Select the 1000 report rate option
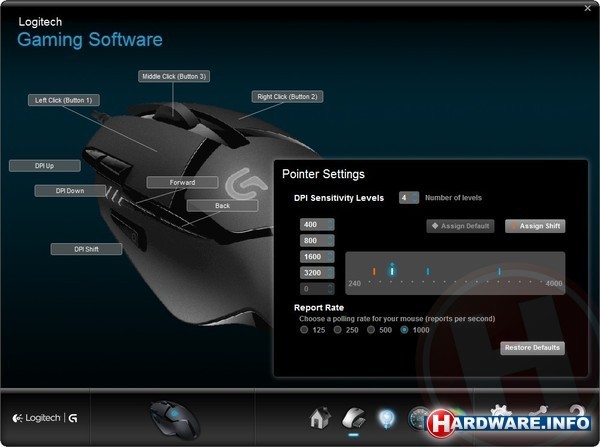 point(404,330)
